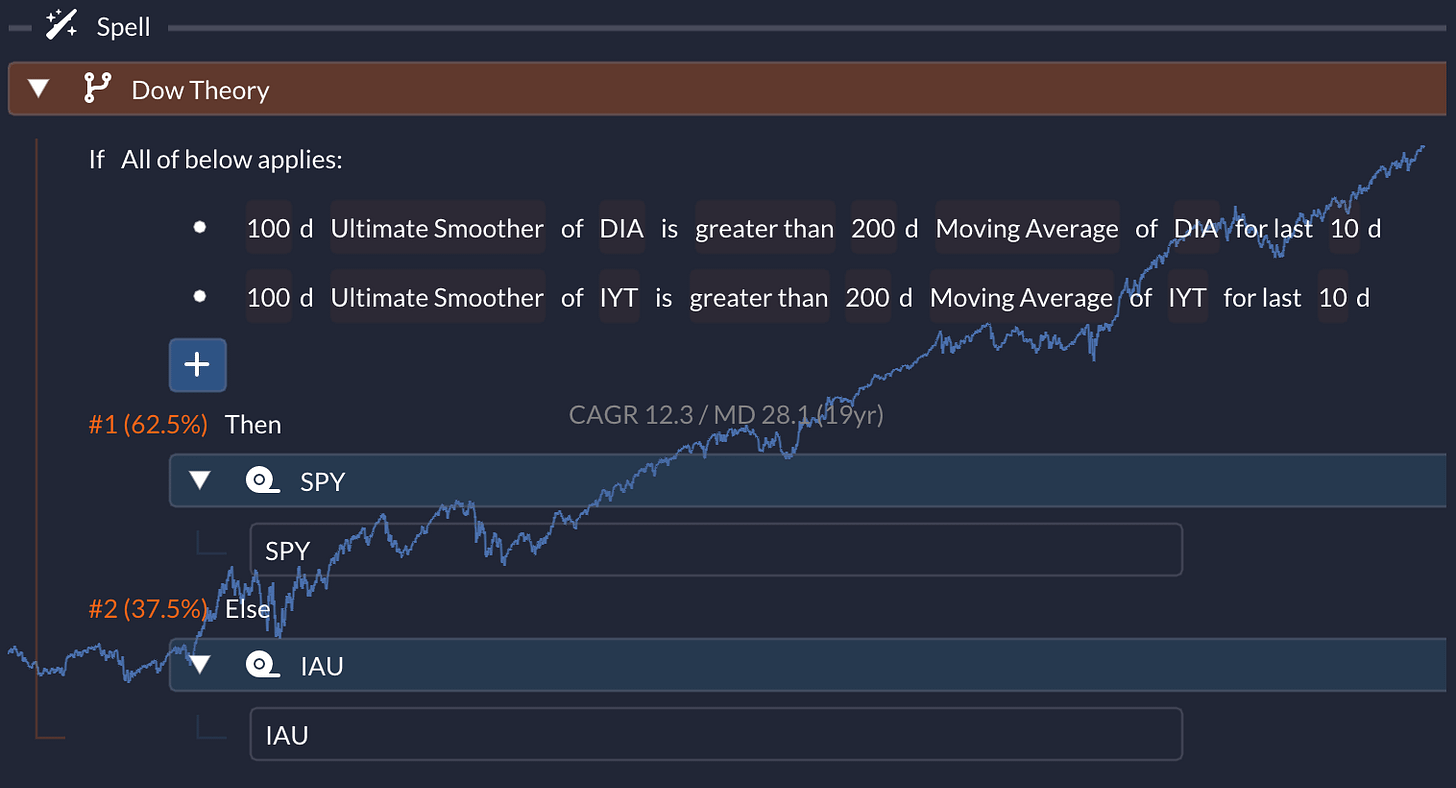Click the SPY group header label
This screenshot has width=1456, height=788.
point(322,481)
